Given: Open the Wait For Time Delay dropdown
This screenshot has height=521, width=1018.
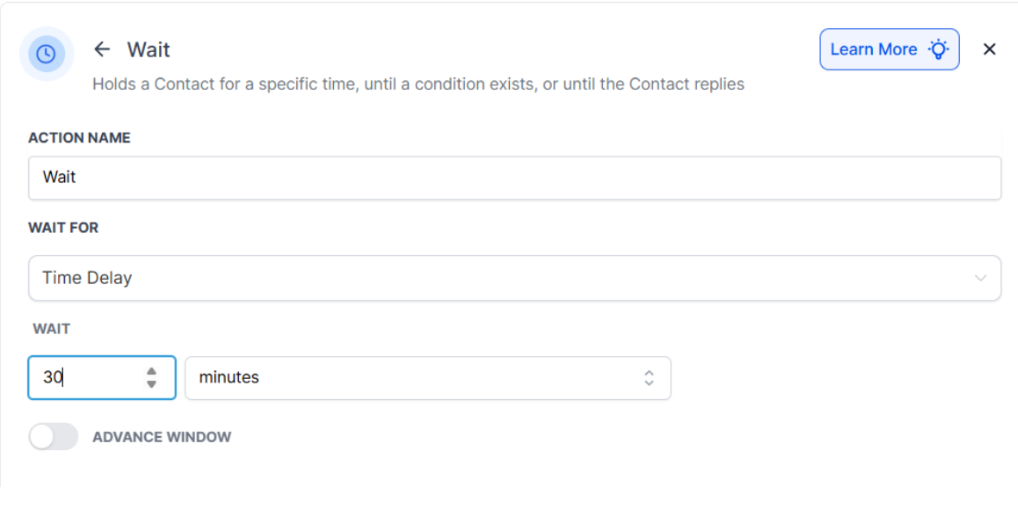Looking at the screenshot, I should tap(514, 278).
